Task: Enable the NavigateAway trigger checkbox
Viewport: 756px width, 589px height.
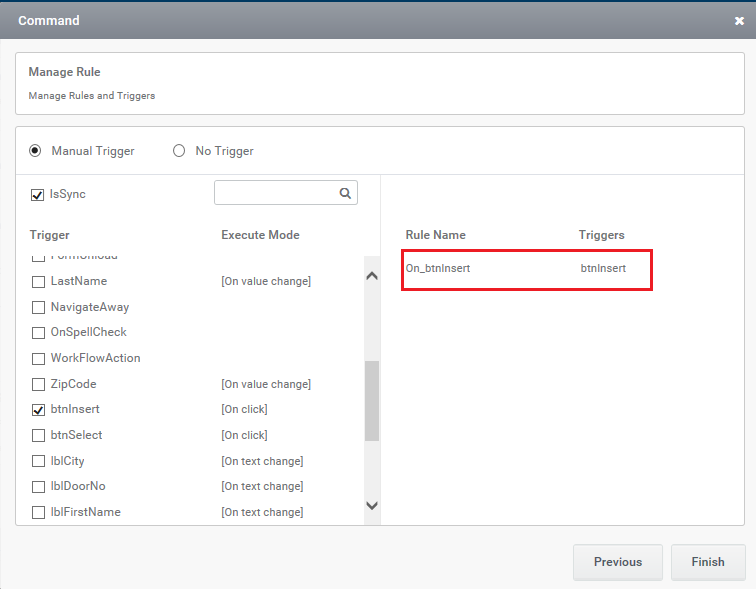Action: 39,308
